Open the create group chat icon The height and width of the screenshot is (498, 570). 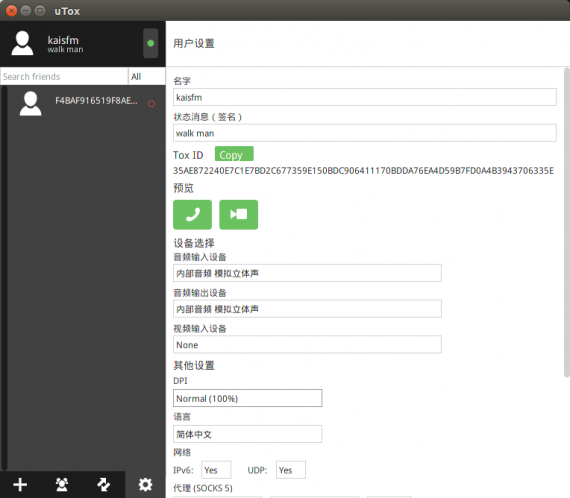coord(62,485)
